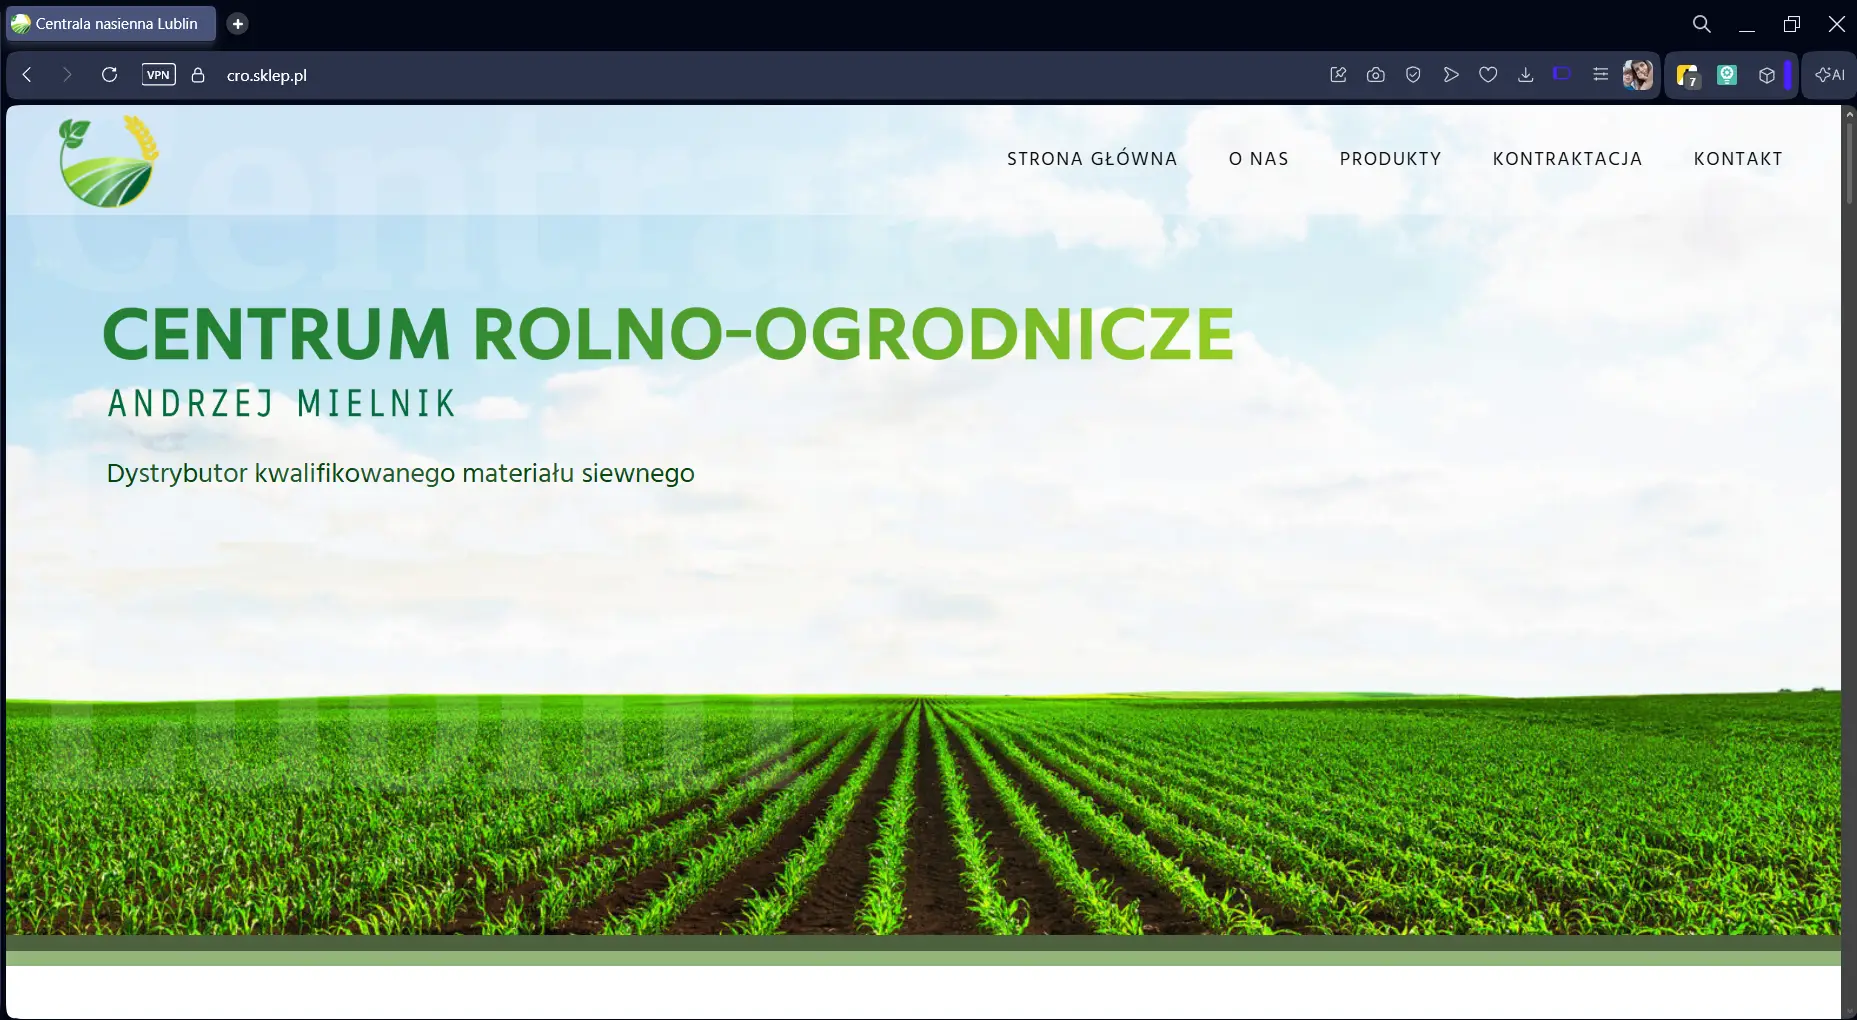Go forward with the forward arrow

tap(67, 75)
